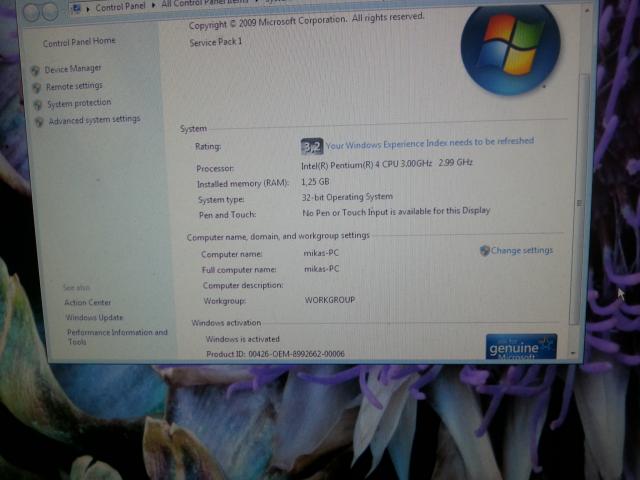Click the 3.2 rating score badge
The width and height of the screenshot is (640, 480).
[312, 146]
